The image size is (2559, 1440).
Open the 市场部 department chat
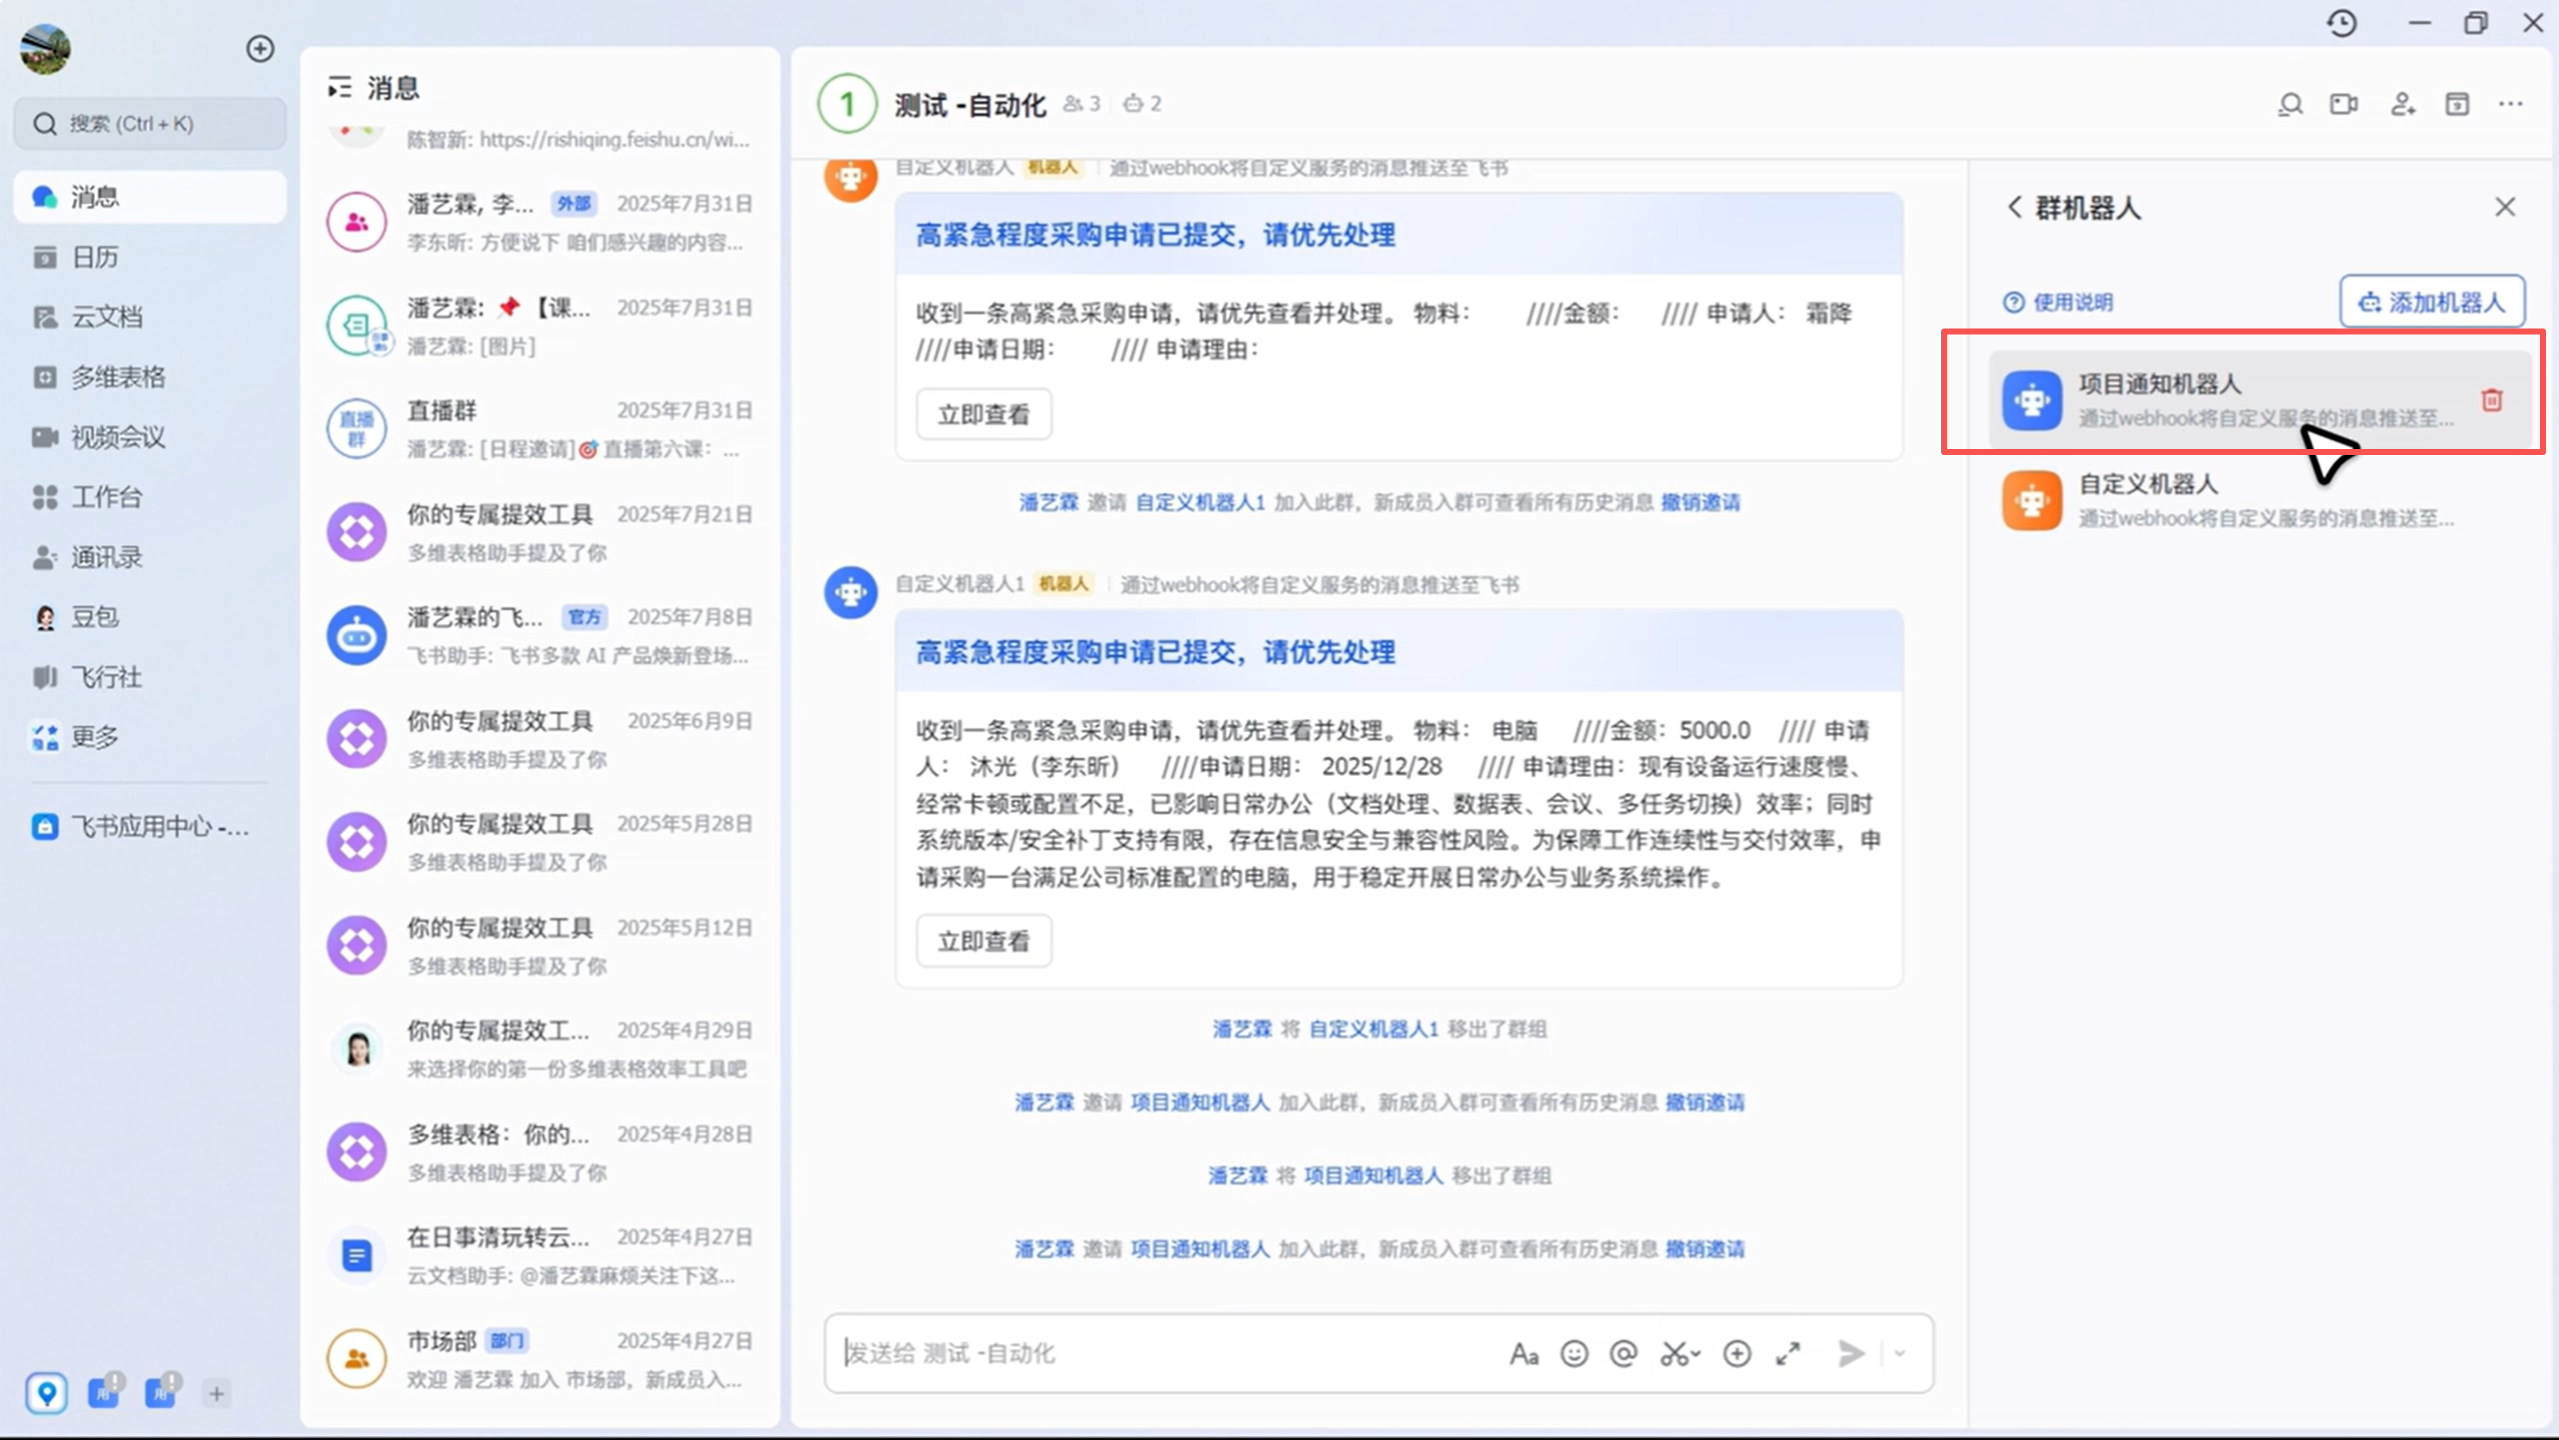click(x=540, y=1359)
